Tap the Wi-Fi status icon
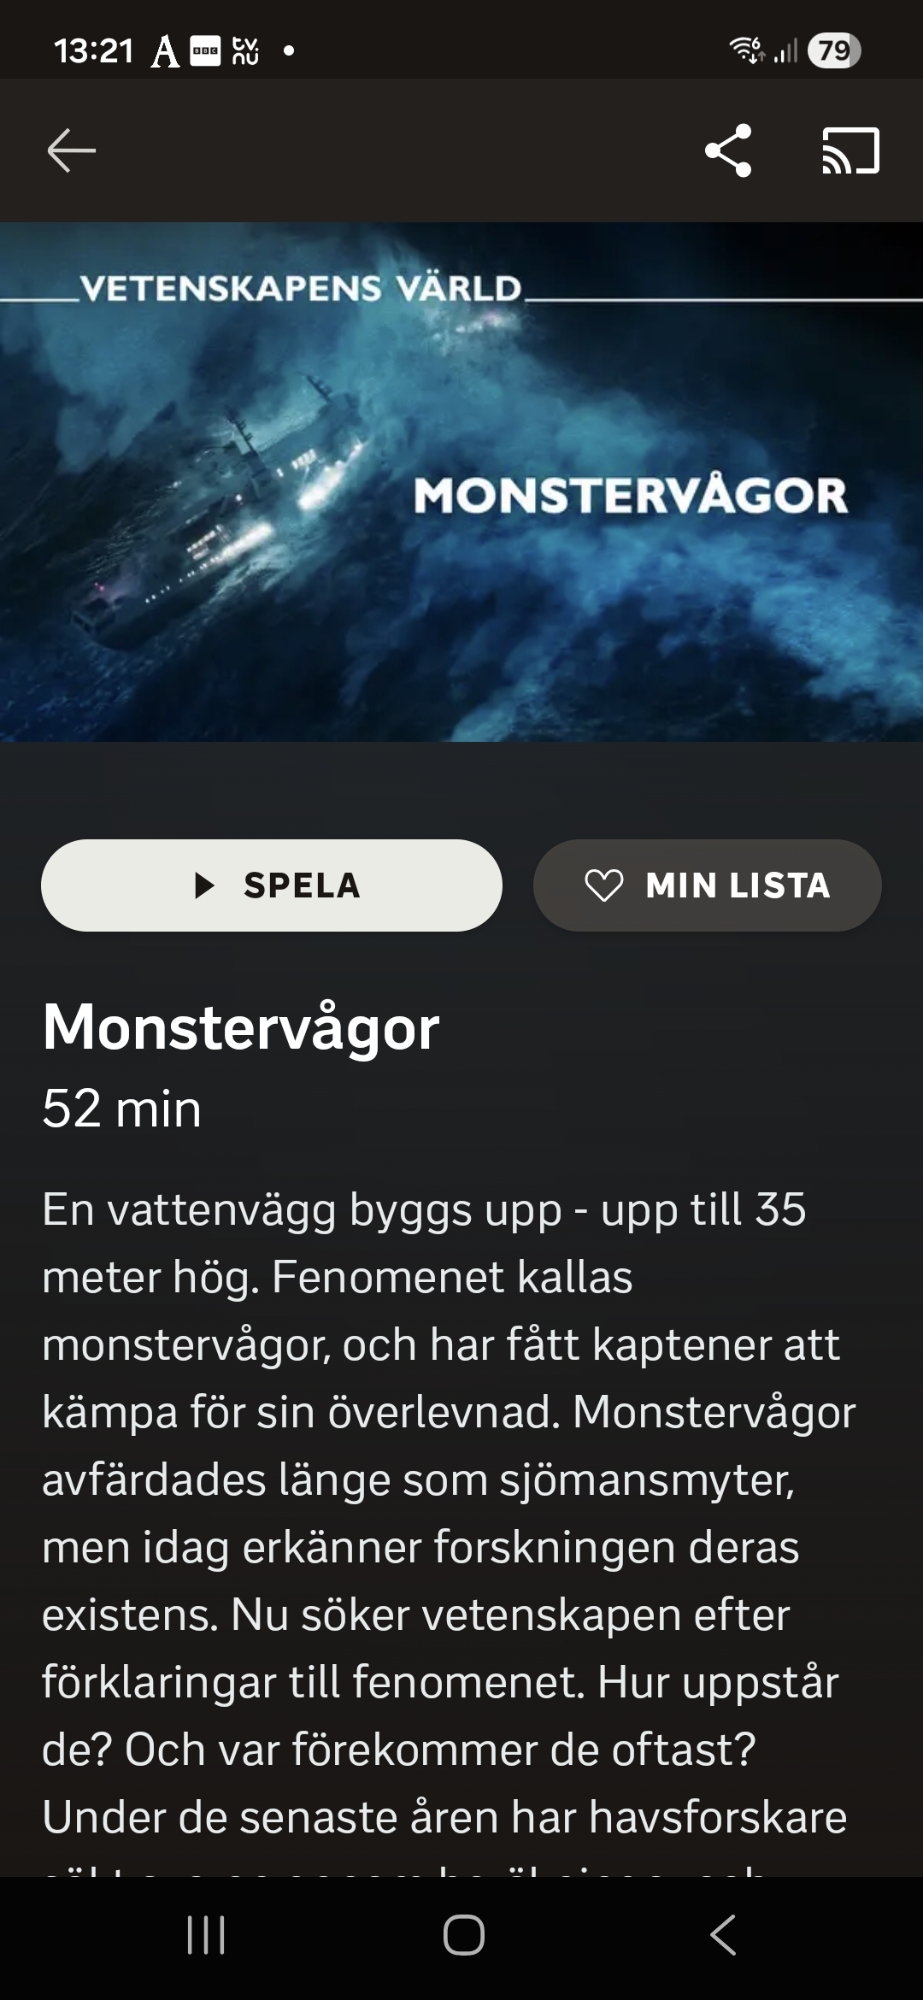The width and height of the screenshot is (923, 2000). [747, 49]
